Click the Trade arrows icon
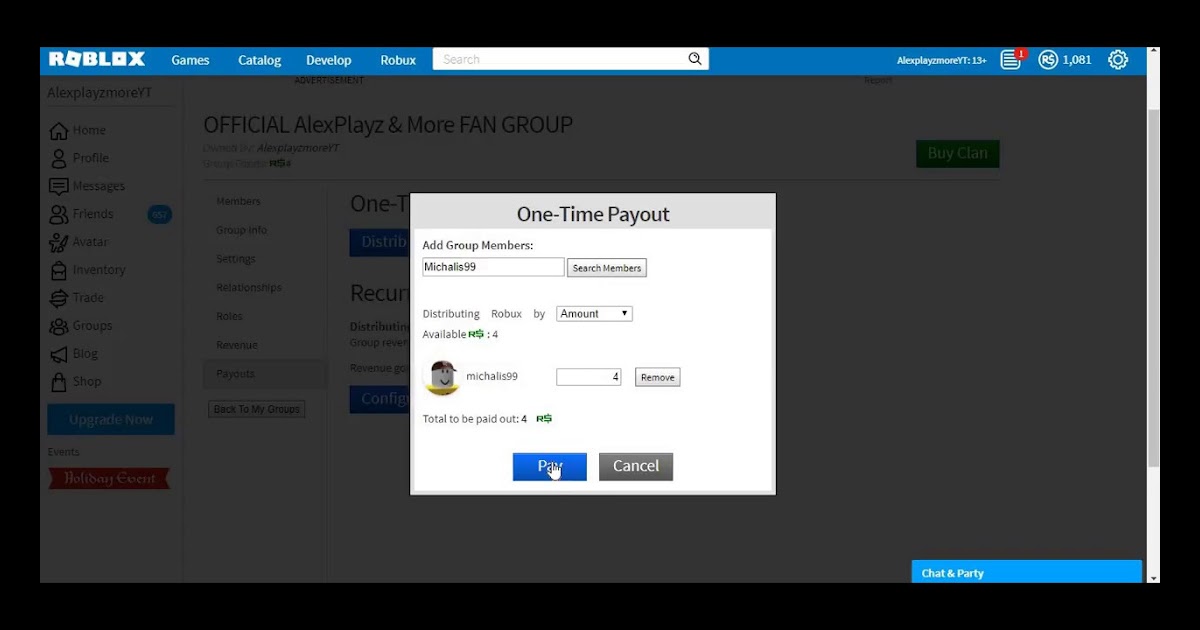This screenshot has height=630, width=1200. click(x=59, y=298)
